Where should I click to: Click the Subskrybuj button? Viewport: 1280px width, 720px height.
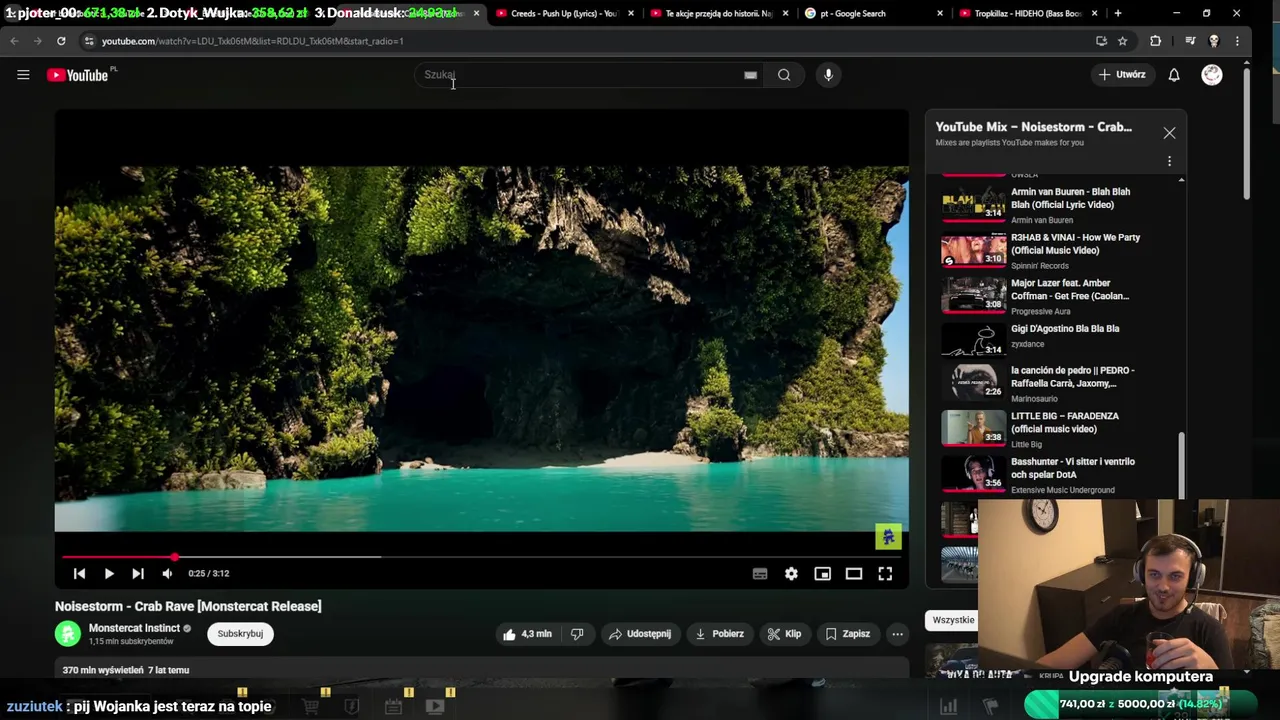(x=240, y=634)
